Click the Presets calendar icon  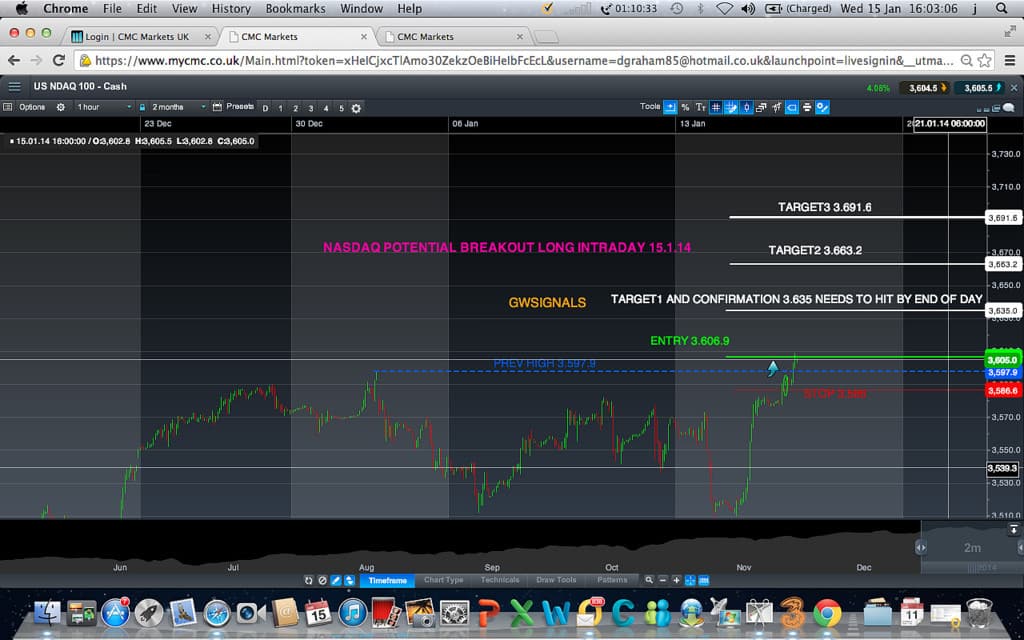click(218, 107)
